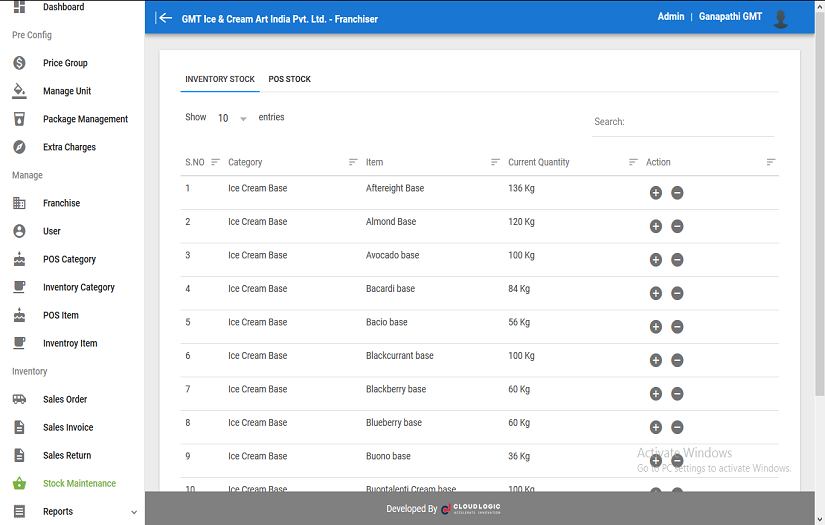This screenshot has width=825, height=525.
Task: Open Sales Return menu item
Action: coord(67,456)
